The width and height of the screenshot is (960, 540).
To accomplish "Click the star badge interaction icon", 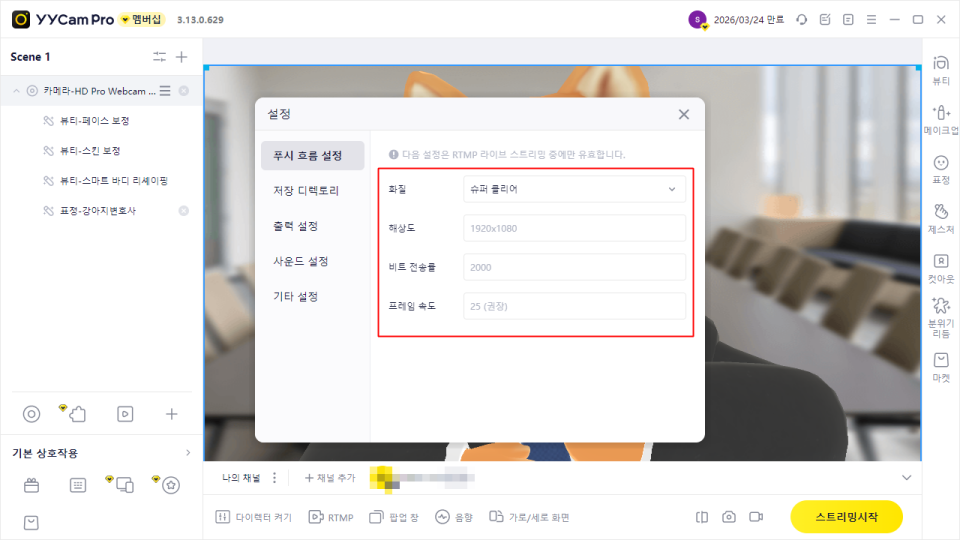I will pyautogui.click(x=169, y=485).
